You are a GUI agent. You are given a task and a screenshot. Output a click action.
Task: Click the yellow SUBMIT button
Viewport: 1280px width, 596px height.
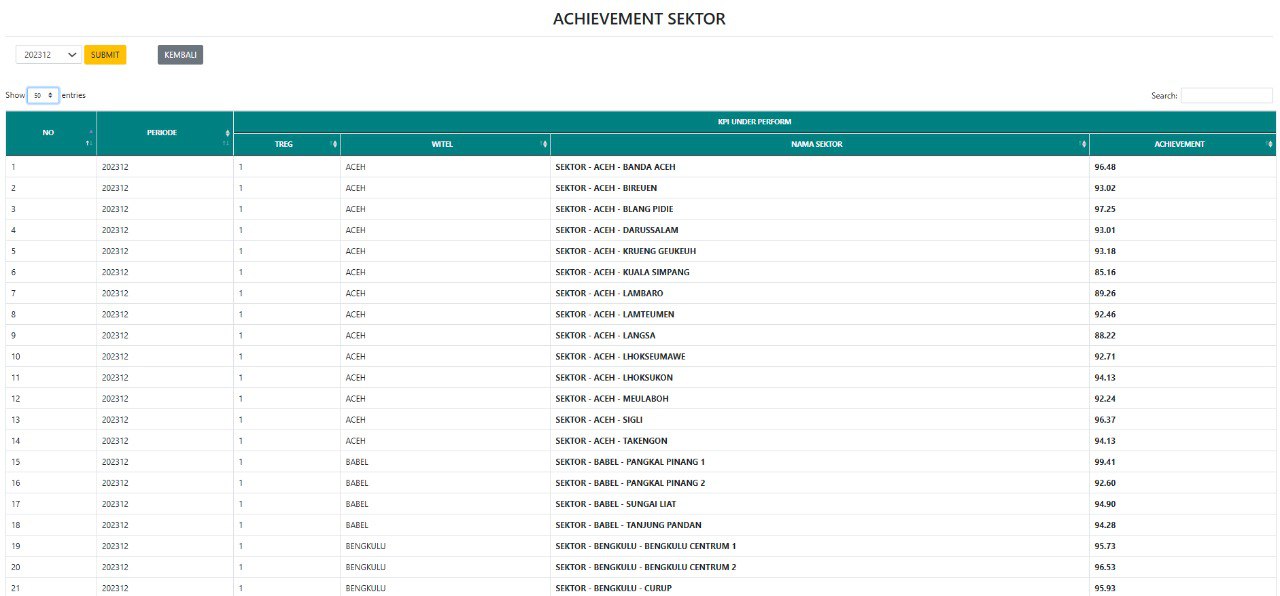click(x=105, y=55)
